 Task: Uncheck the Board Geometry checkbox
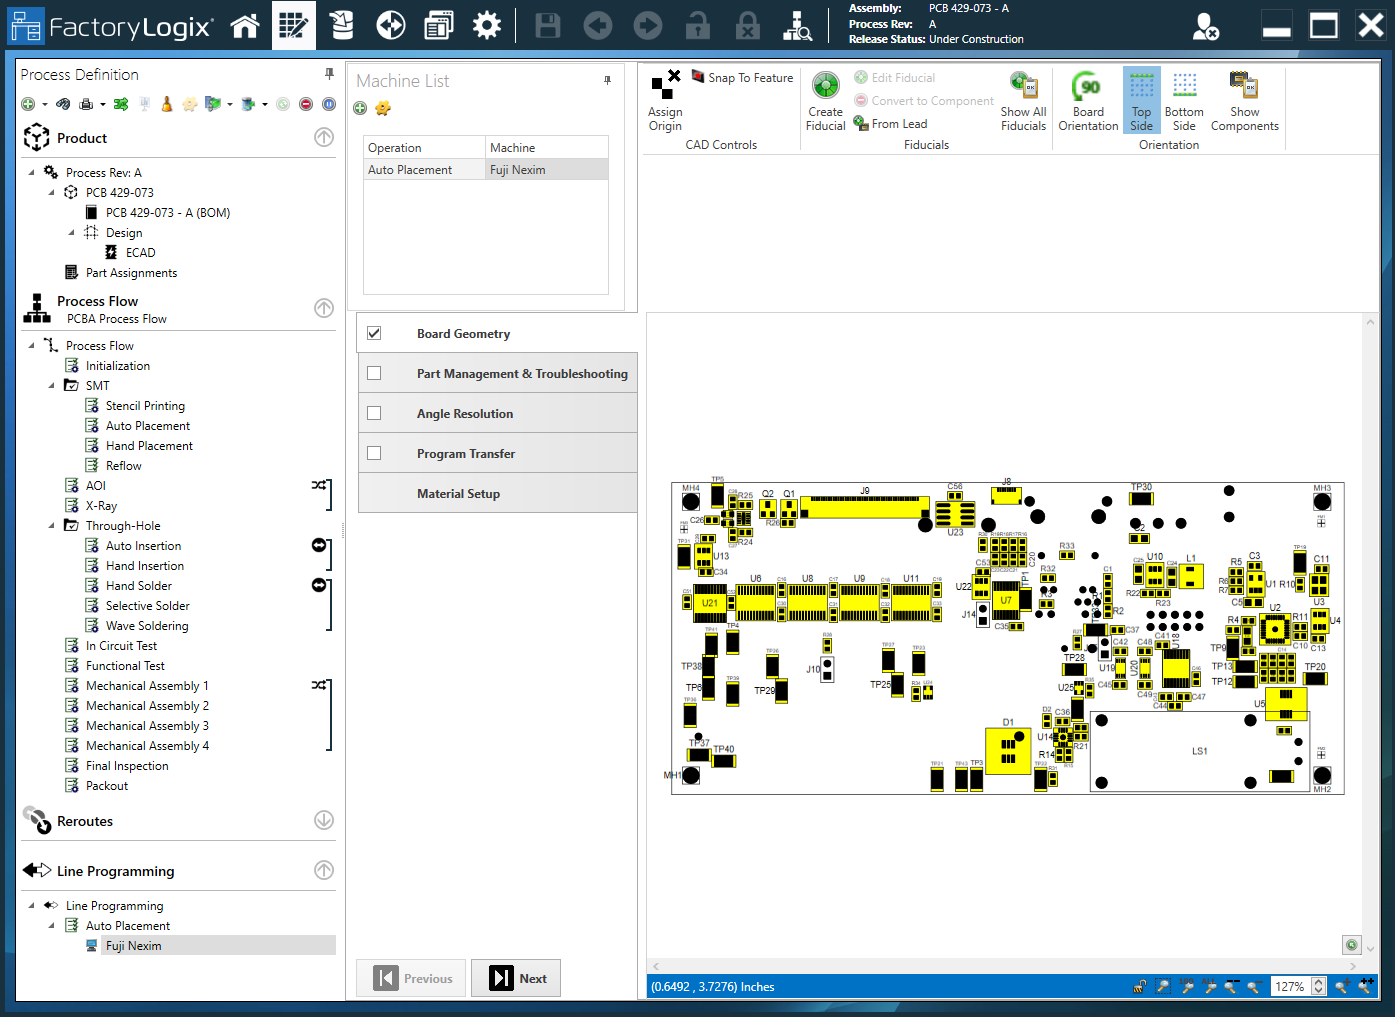tap(374, 333)
